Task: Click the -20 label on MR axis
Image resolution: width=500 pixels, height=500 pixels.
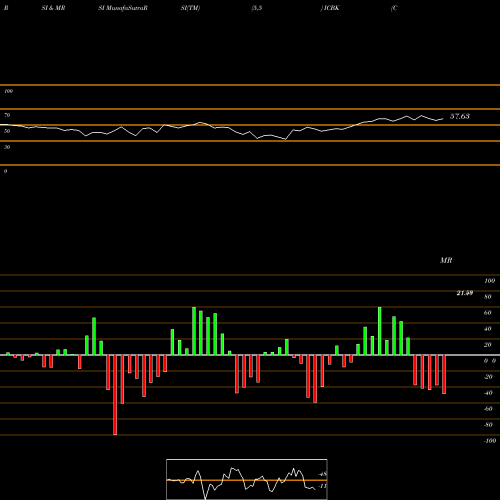Action: (488, 377)
